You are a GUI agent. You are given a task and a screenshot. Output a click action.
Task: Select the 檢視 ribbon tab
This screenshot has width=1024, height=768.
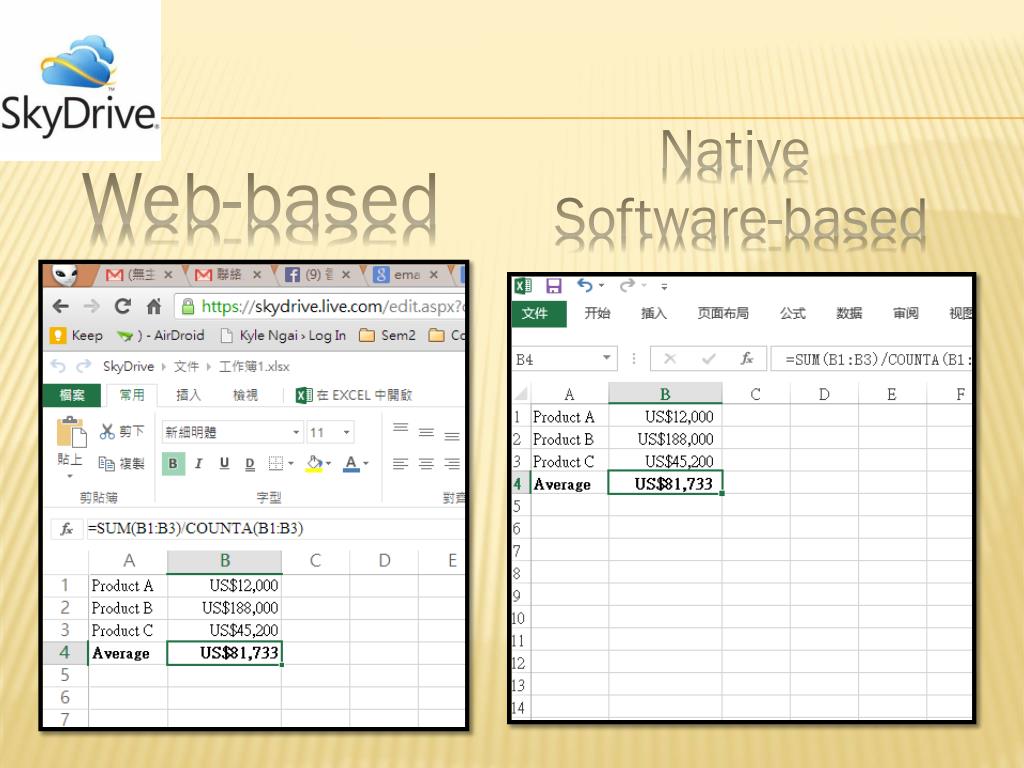[245, 395]
